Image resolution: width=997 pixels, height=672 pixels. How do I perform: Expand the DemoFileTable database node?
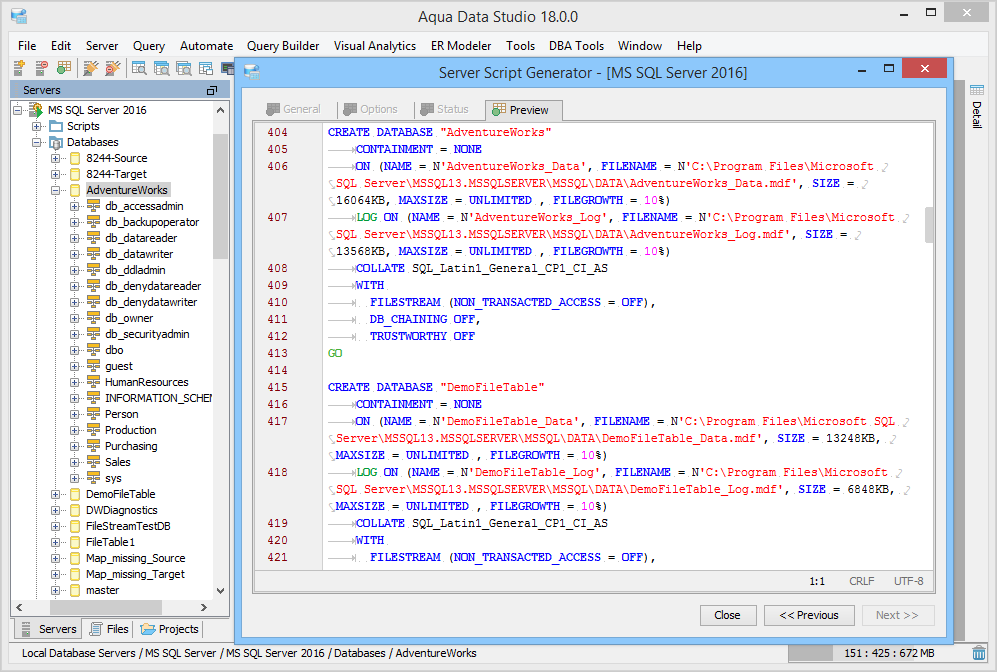[x=56, y=494]
